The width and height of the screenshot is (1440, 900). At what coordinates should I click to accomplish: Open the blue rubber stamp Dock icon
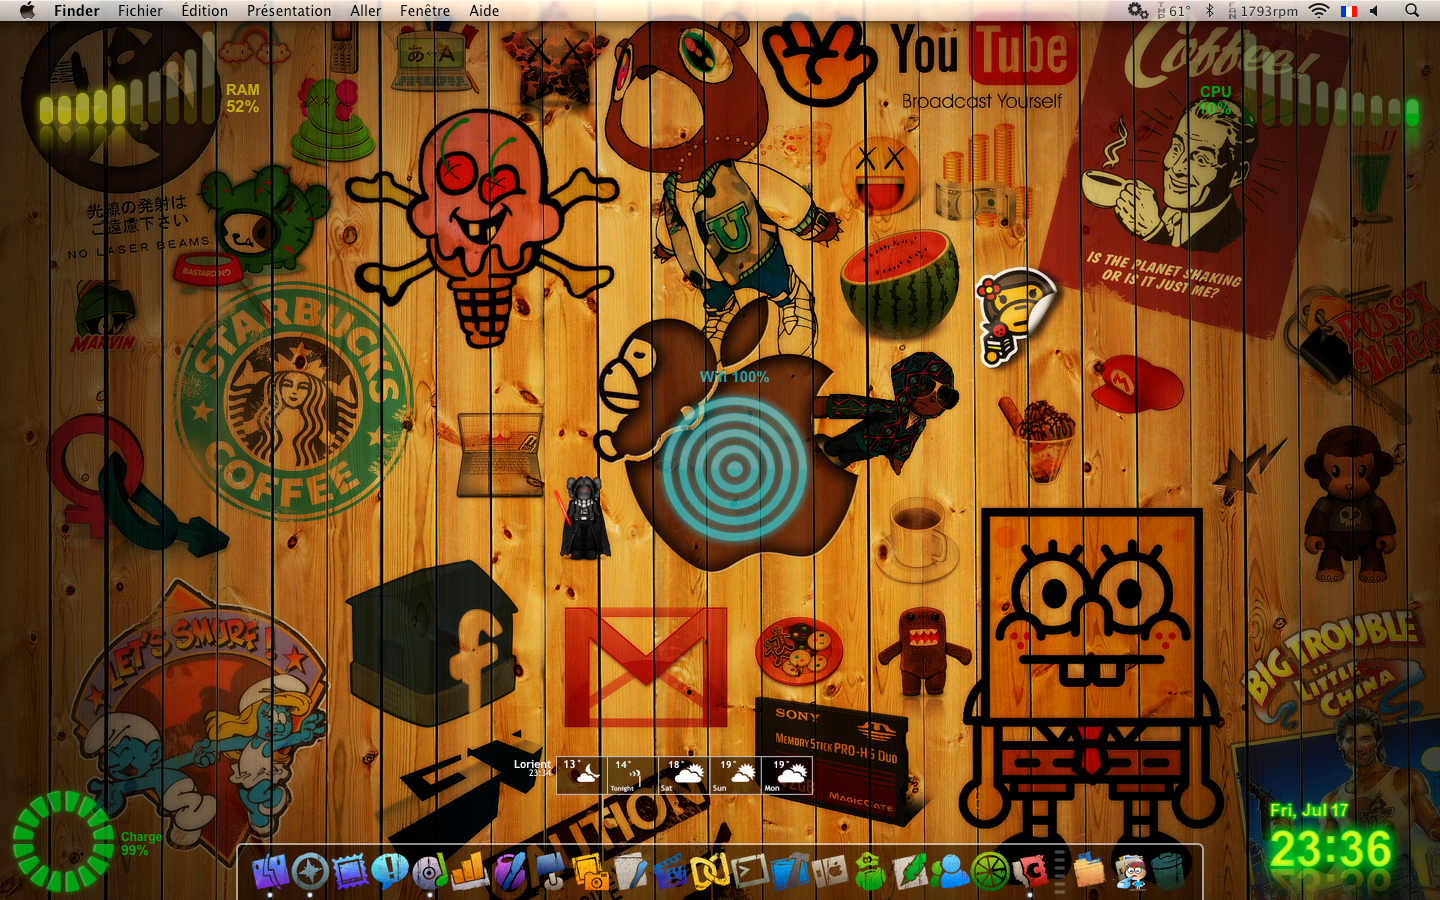coord(550,872)
